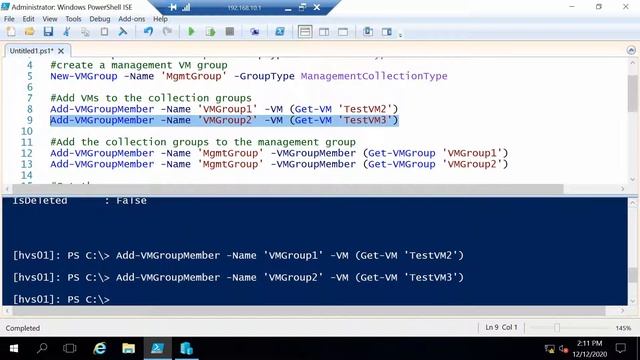Copy selection using the Copy icon
640x360 pixels.
85,32
